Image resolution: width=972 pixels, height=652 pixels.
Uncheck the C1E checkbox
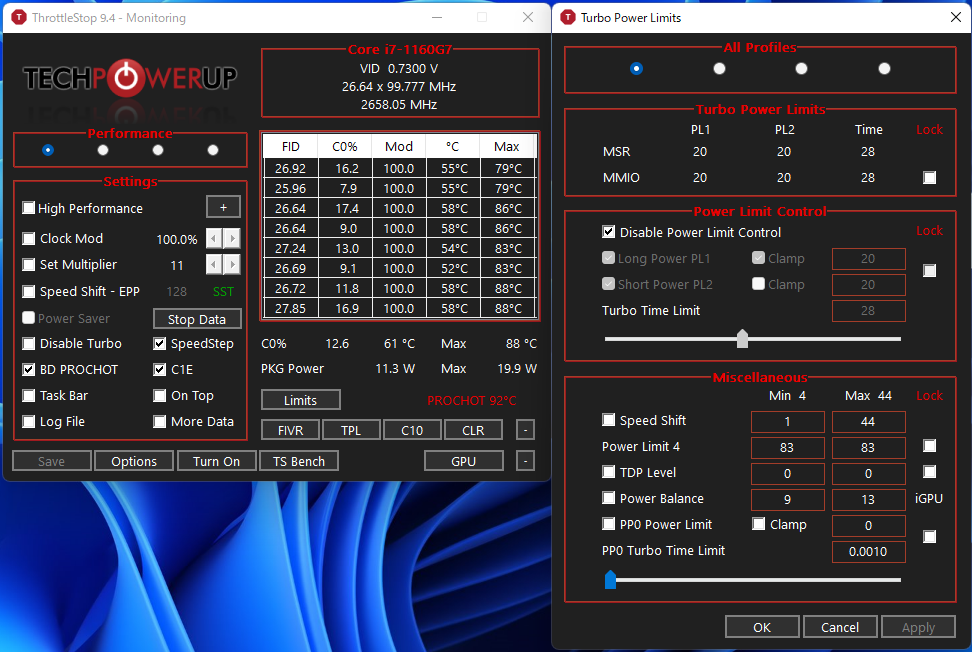[x=160, y=369]
